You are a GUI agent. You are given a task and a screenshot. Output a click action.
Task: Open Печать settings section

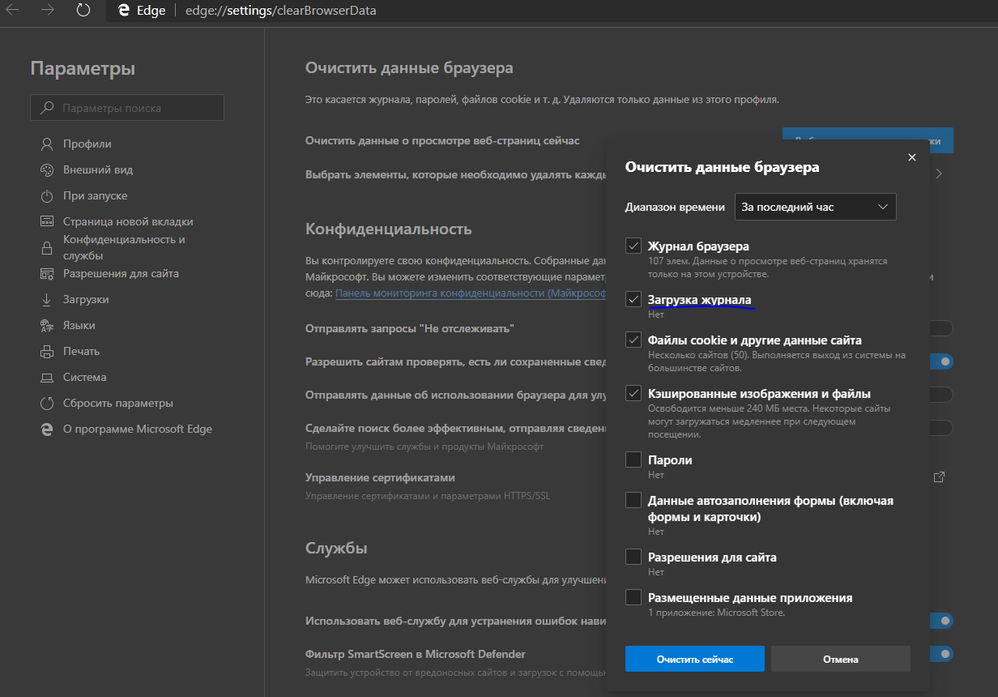click(81, 351)
